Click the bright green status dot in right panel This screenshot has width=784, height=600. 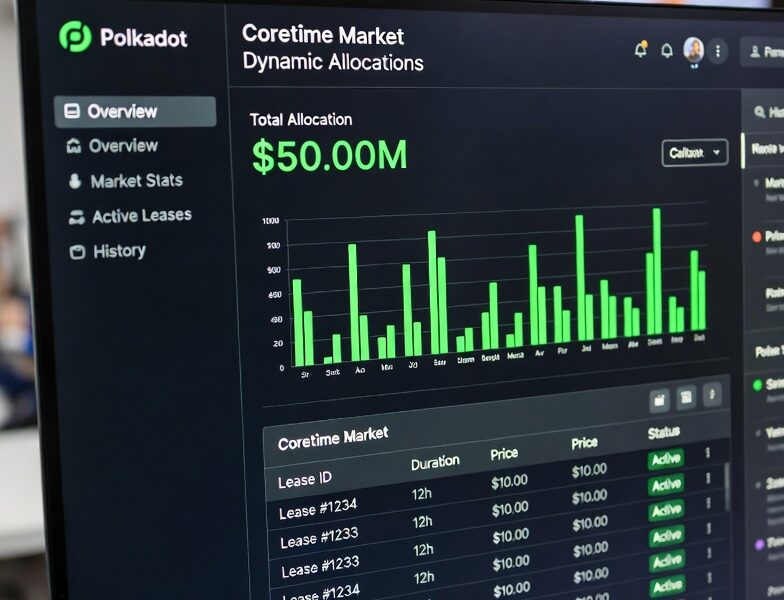tap(758, 384)
